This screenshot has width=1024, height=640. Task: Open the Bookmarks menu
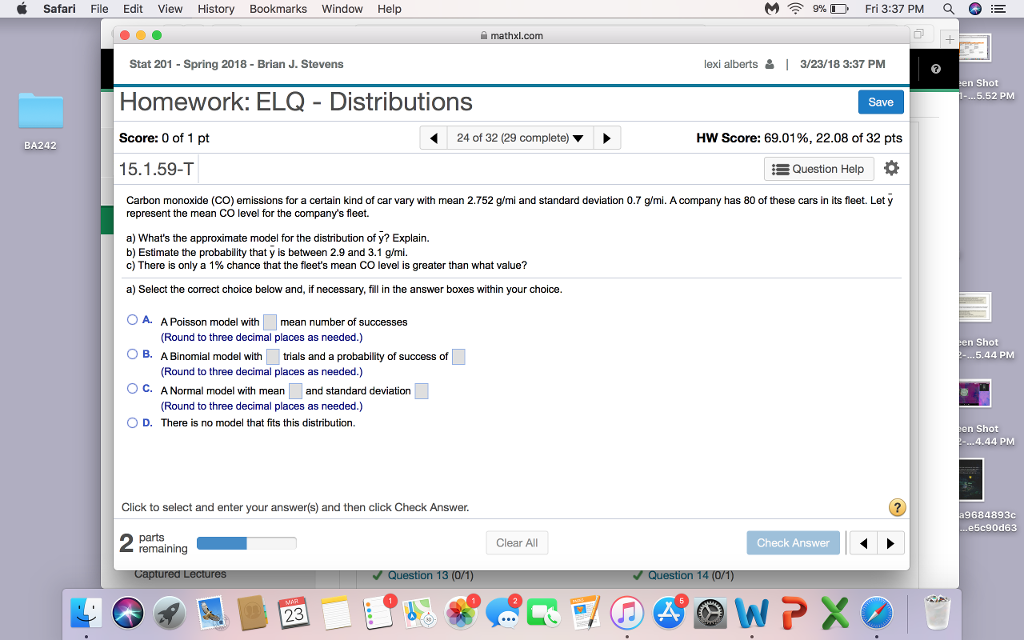coord(278,9)
